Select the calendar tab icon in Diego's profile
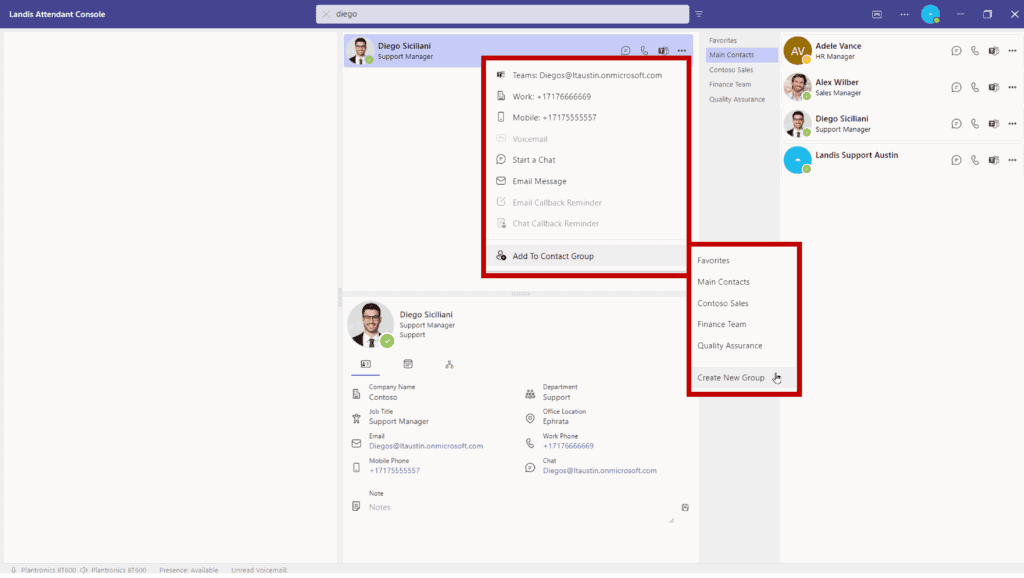Screen dimensions: 1024x578 (407, 364)
